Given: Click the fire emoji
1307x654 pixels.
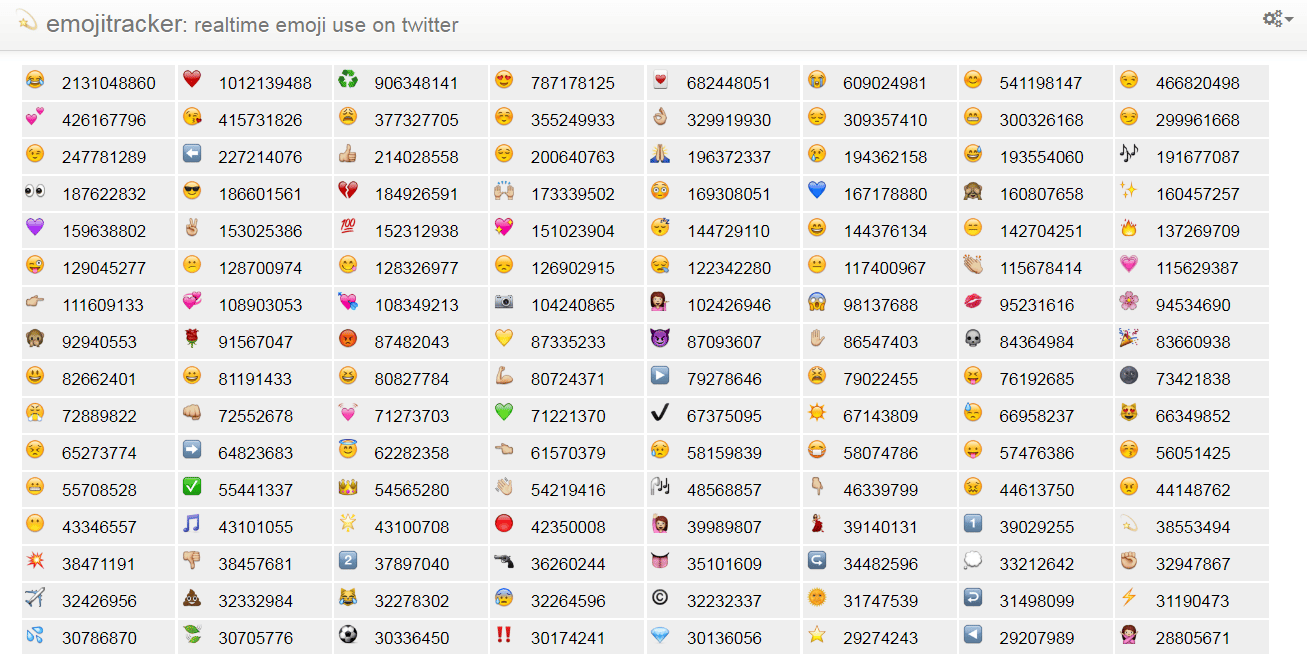Looking at the screenshot, I should pos(1129,230).
